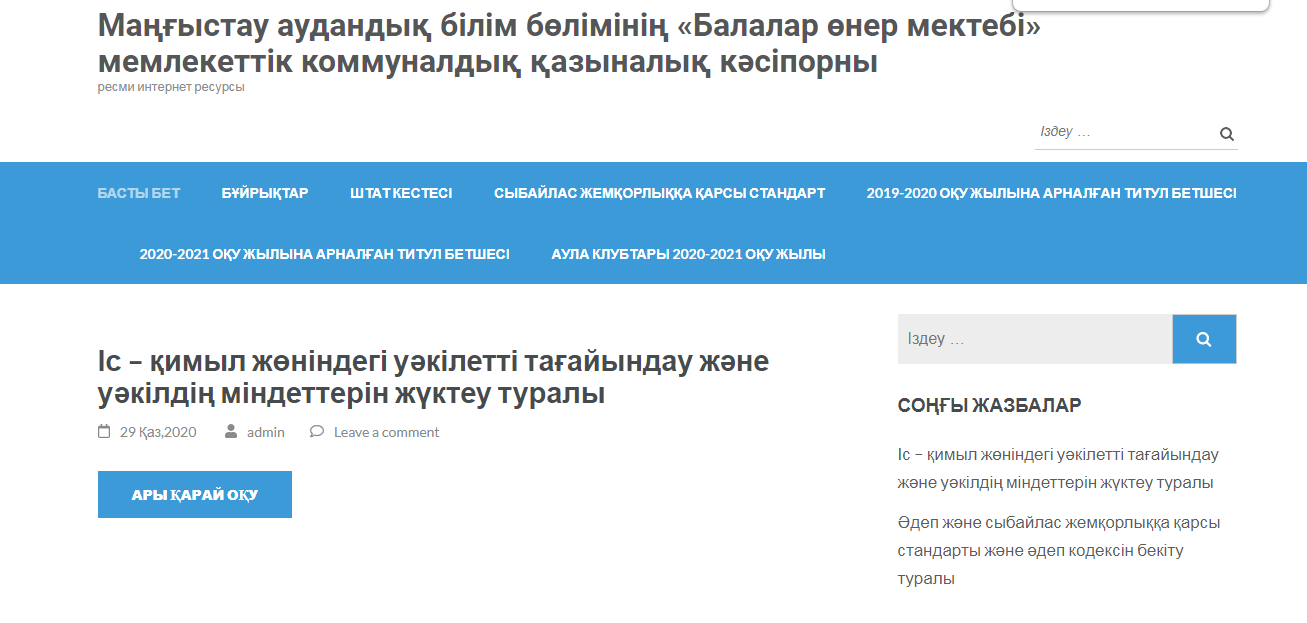Open 2019-2020 ОҚУ ЖЫЛЫНА АРНАЛҒАН ТИТУЛ БЕТШЕСІ
Viewport: 1307px width, 623px height.
[x=1052, y=193]
